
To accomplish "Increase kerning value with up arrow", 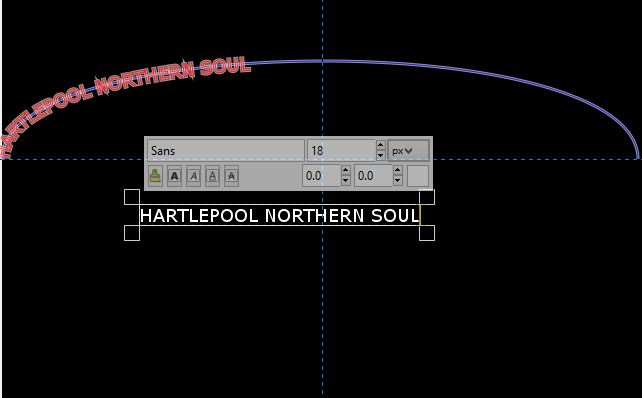I will pos(398,171).
